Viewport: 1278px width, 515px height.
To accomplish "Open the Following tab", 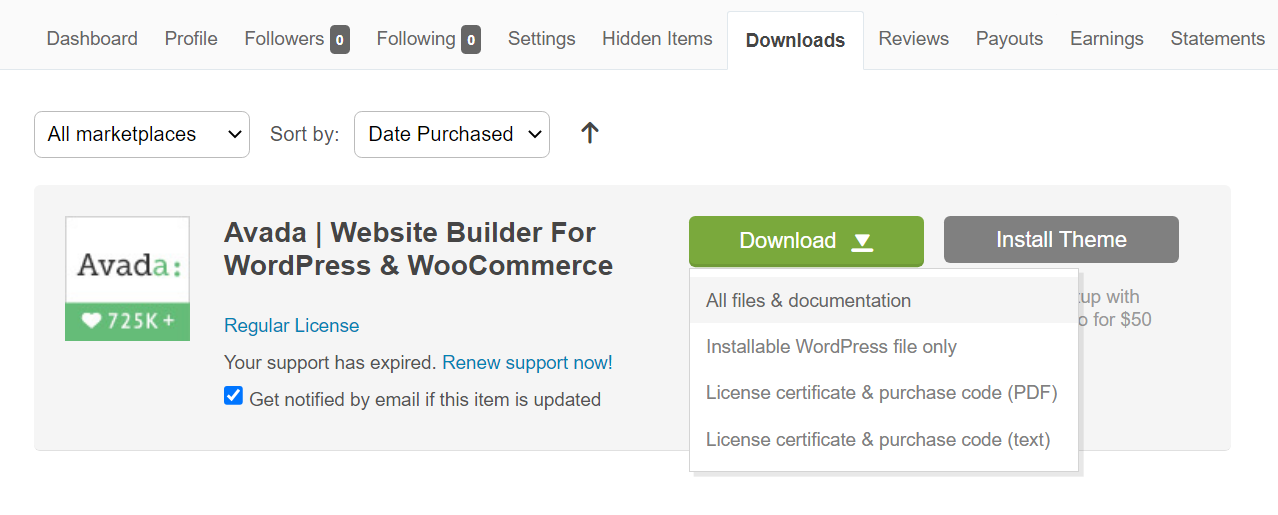I will click(x=428, y=39).
